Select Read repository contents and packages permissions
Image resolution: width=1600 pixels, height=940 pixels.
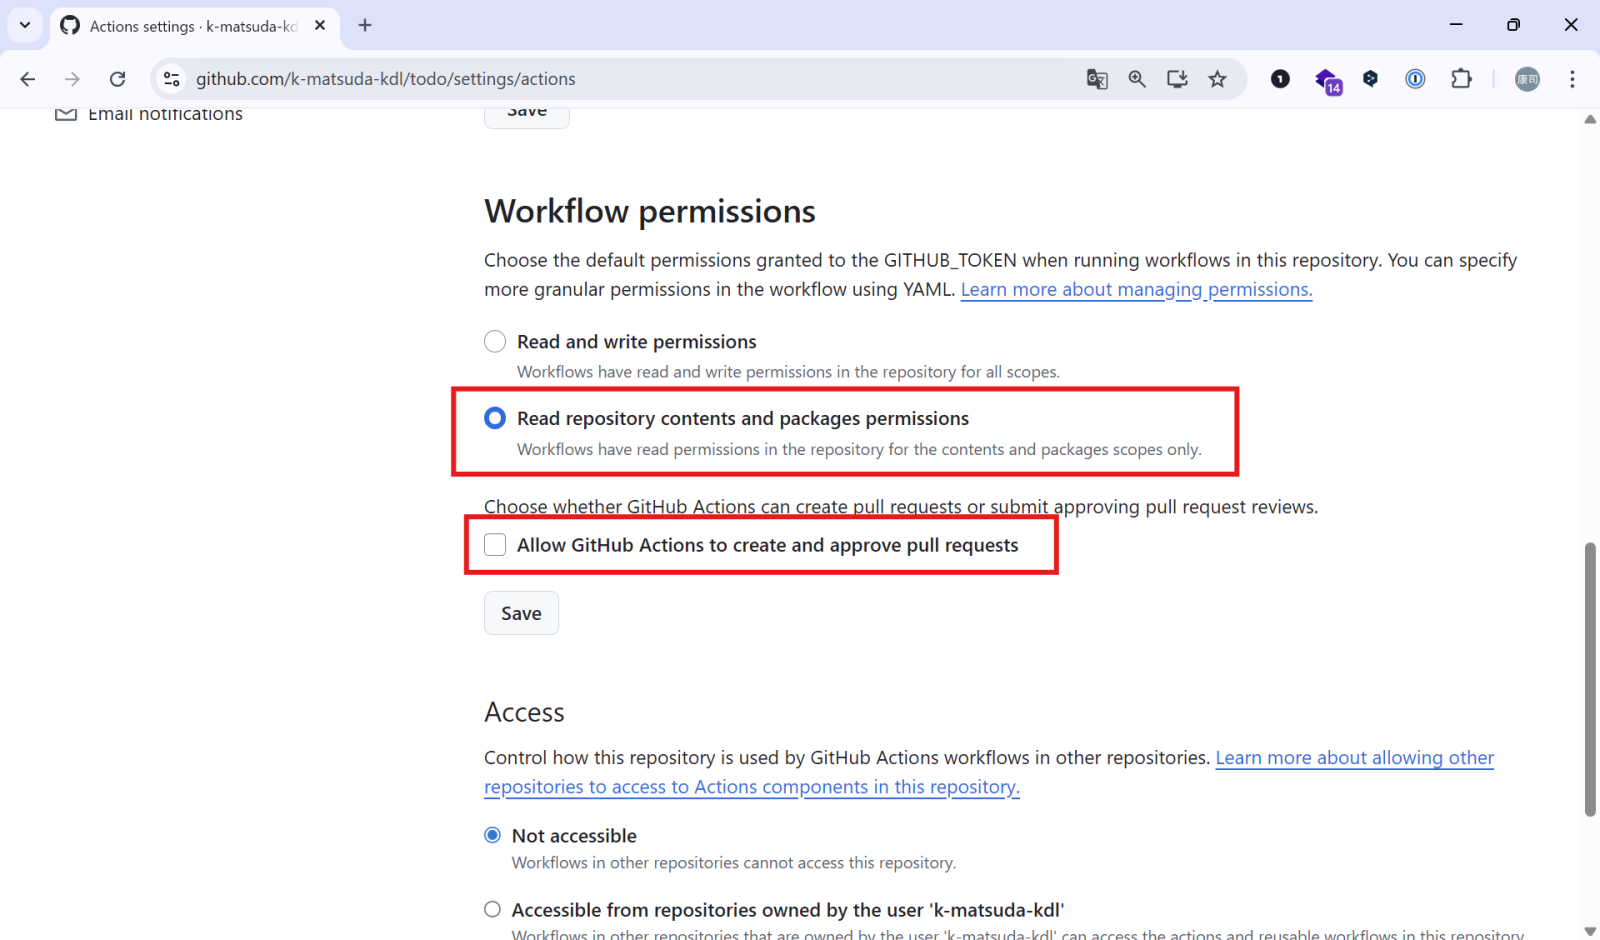[x=495, y=418]
